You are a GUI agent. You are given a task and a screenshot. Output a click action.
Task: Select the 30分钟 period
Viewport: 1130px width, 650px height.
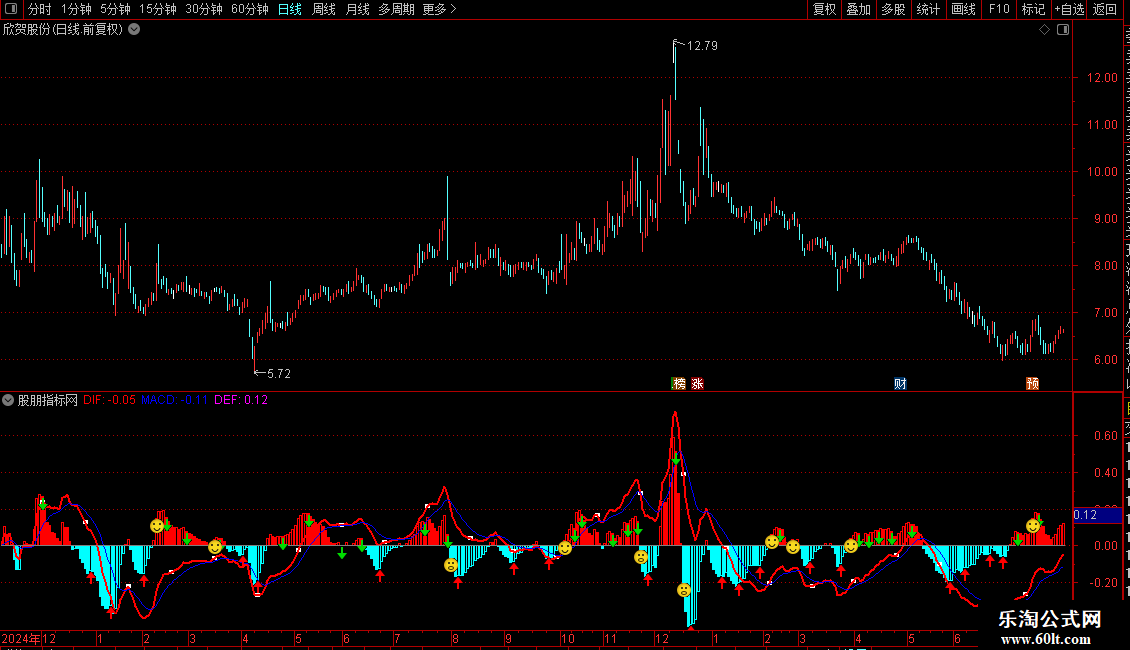(204, 9)
